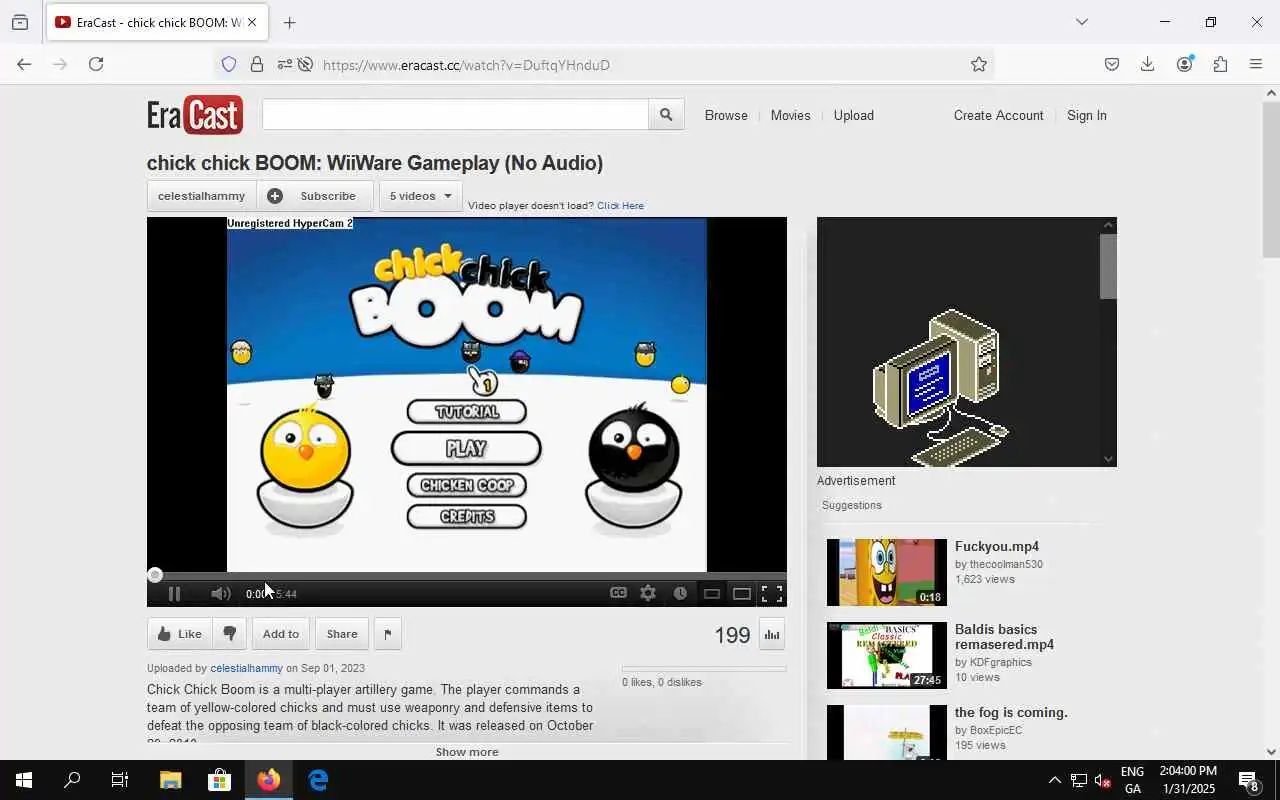Open the Windows notification center
The width and height of the screenshot is (1280, 800).
pyautogui.click(x=1249, y=780)
